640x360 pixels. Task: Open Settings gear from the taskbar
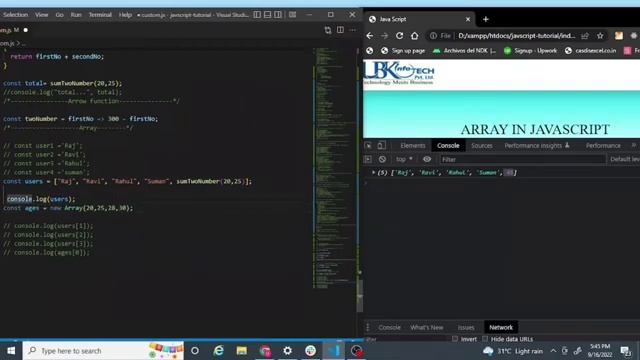[x=288, y=351]
